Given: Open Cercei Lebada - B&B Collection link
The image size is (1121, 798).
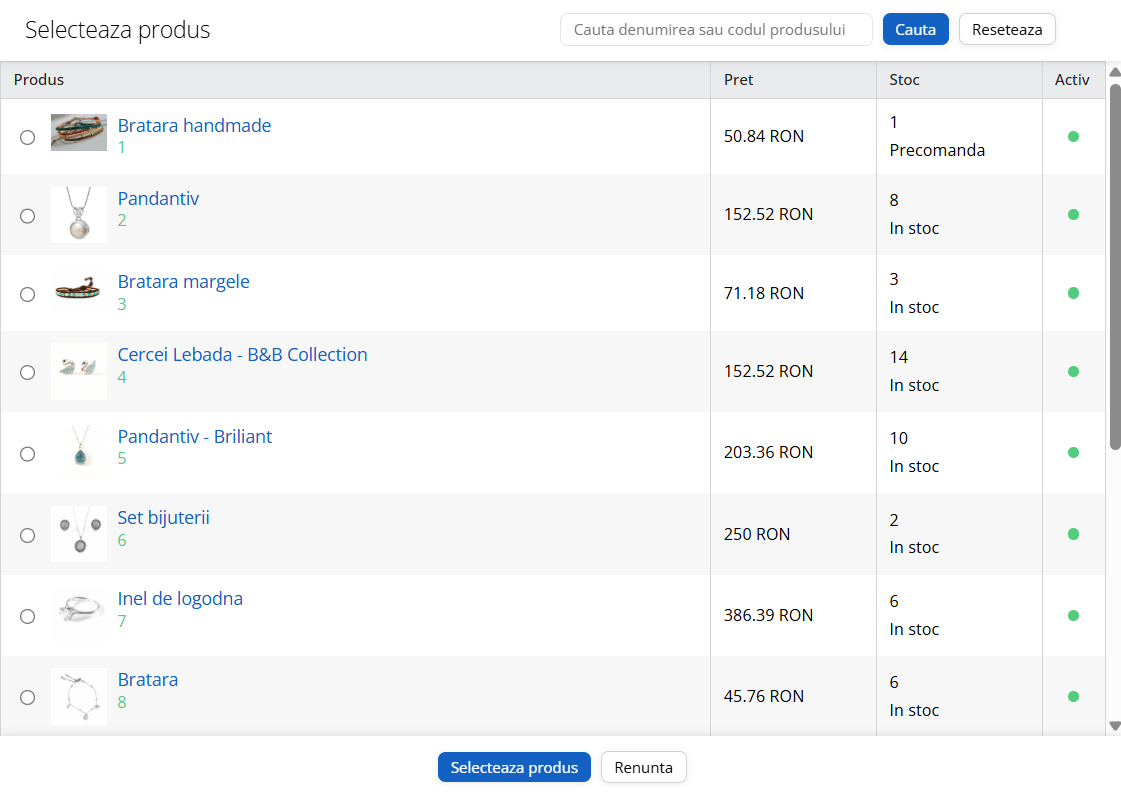Looking at the screenshot, I should (x=242, y=355).
